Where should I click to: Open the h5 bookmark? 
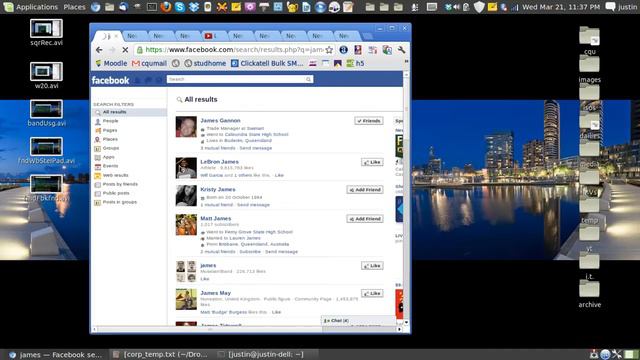(x=355, y=63)
